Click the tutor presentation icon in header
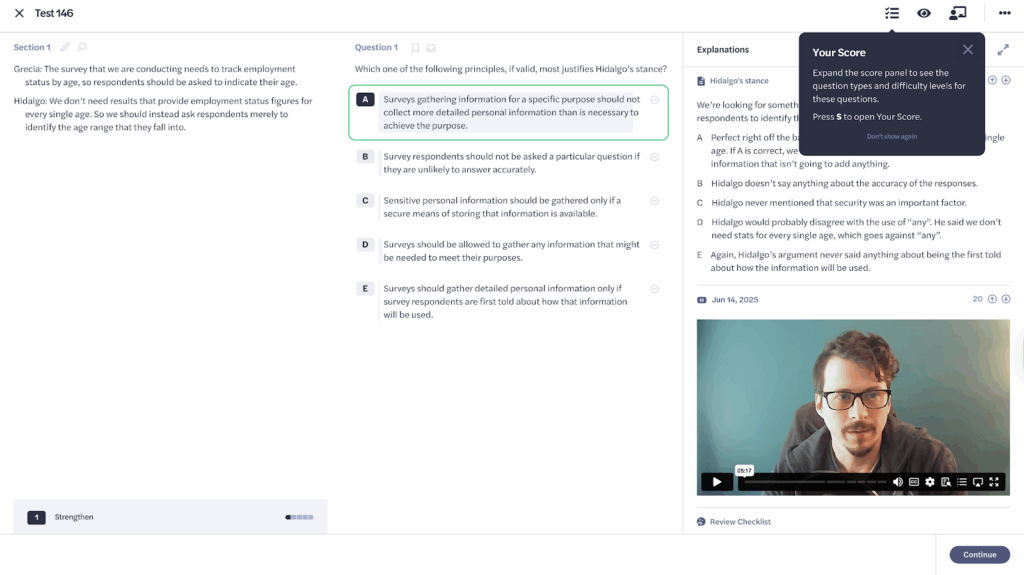The height and width of the screenshot is (575, 1024). 958,13
